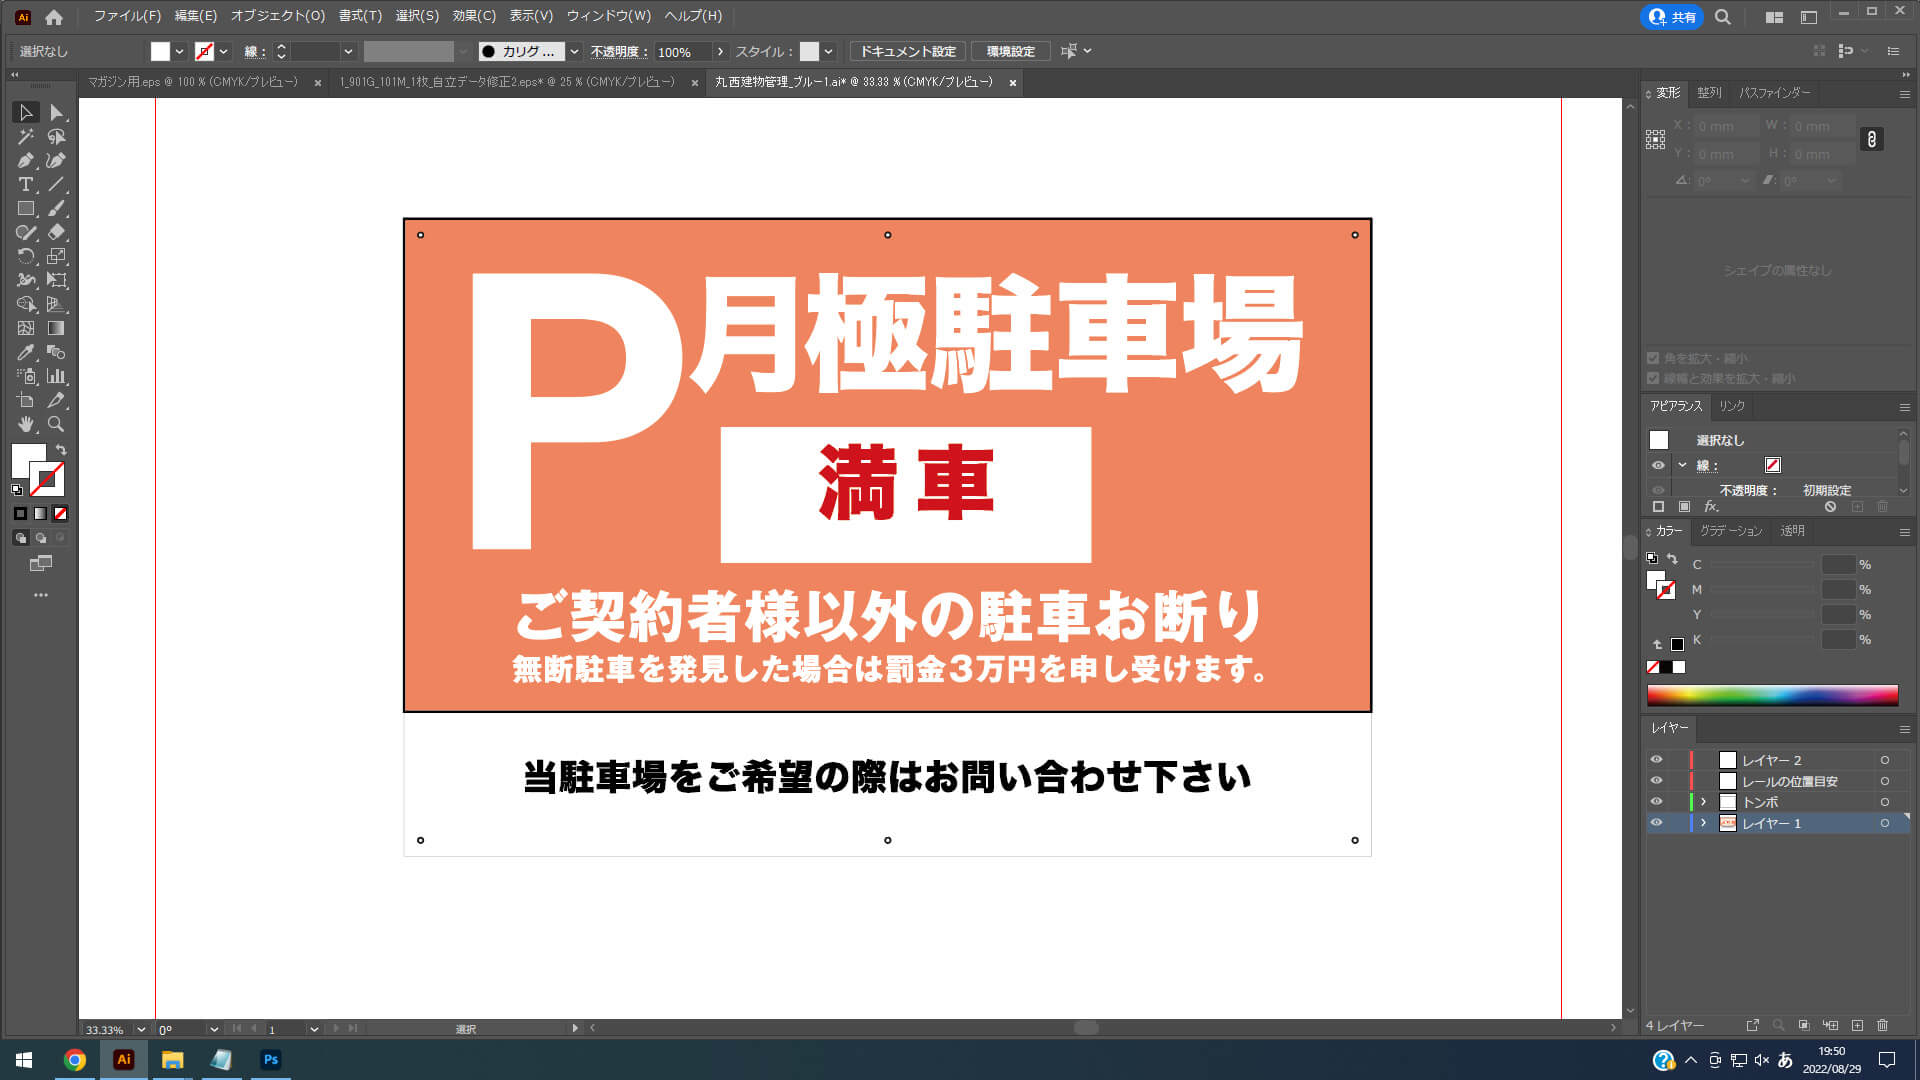
Task: Open the brush definition カリグ dropdown
Action: click(x=574, y=51)
